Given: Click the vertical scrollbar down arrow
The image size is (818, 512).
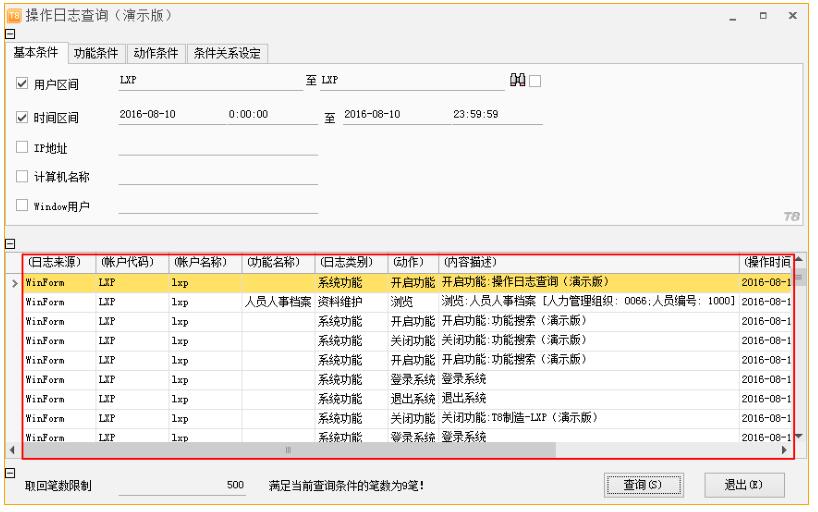Looking at the screenshot, I should pos(797,437).
